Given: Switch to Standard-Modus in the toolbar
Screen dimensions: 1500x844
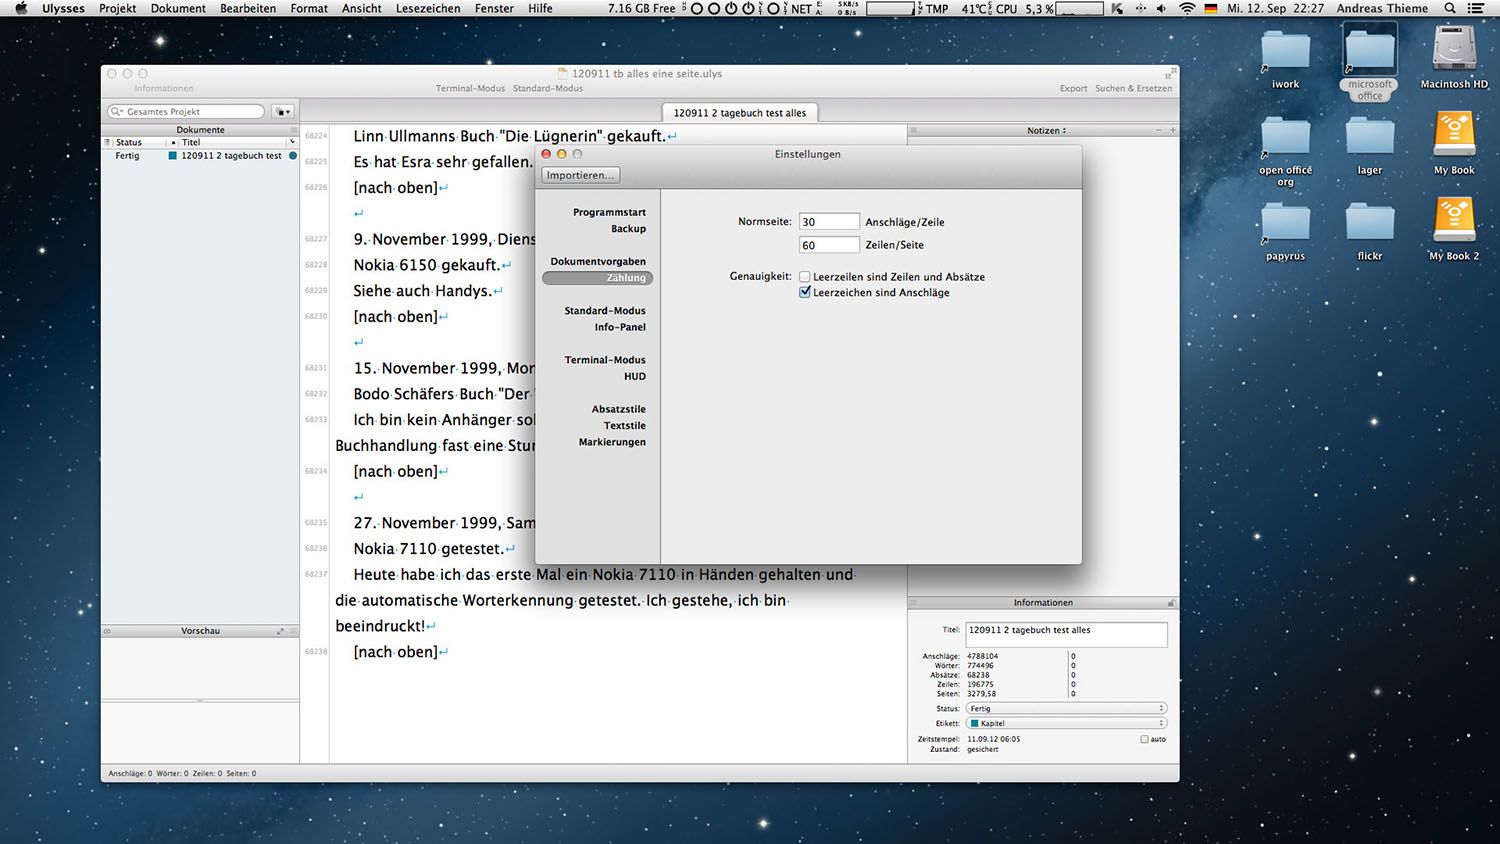Looking at the screenshot, I should tap(548, 88).
